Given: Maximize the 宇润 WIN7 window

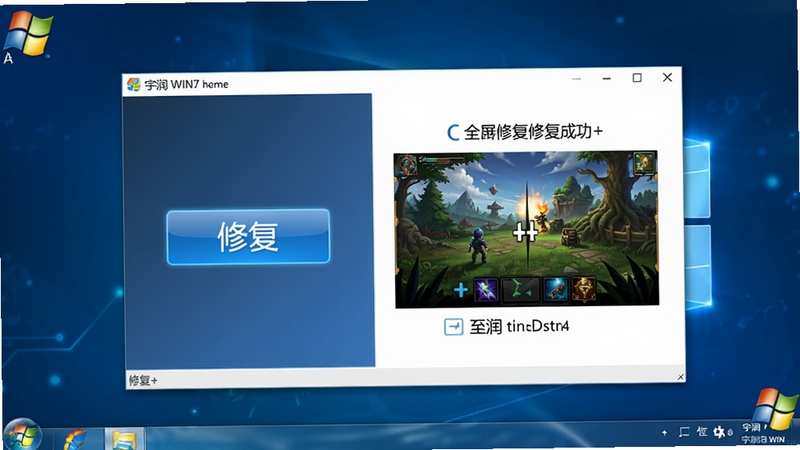Looking at the screenshot, I should (x=637, y=78).
